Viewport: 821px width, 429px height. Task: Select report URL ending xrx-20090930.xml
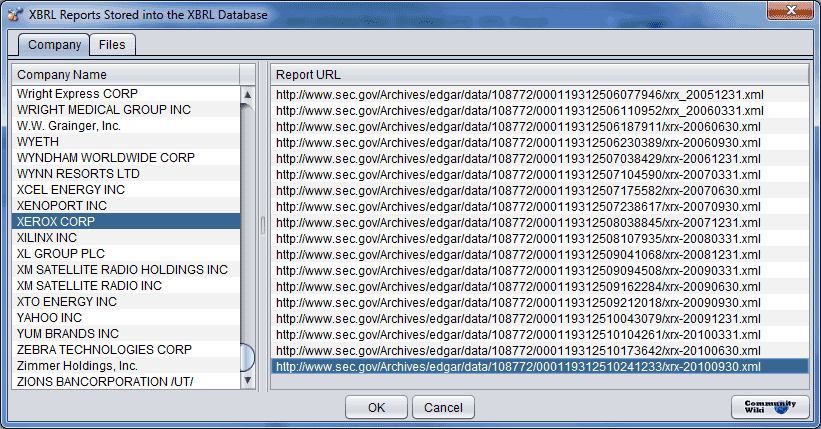(540, 302)
